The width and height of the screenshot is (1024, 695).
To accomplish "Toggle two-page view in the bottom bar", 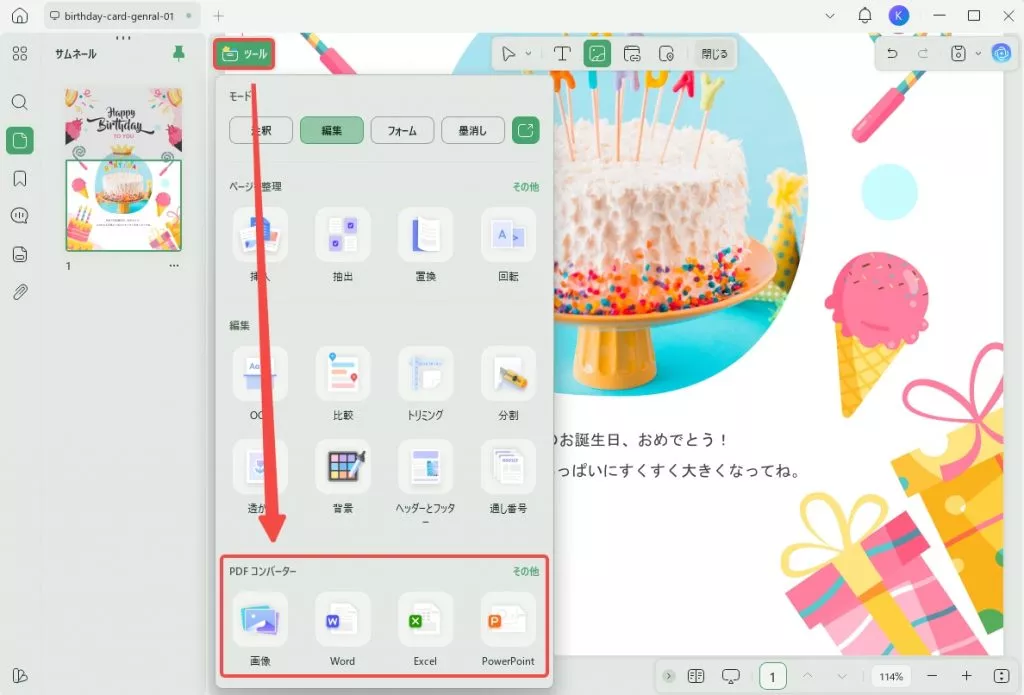I will [x=697, y=676].
